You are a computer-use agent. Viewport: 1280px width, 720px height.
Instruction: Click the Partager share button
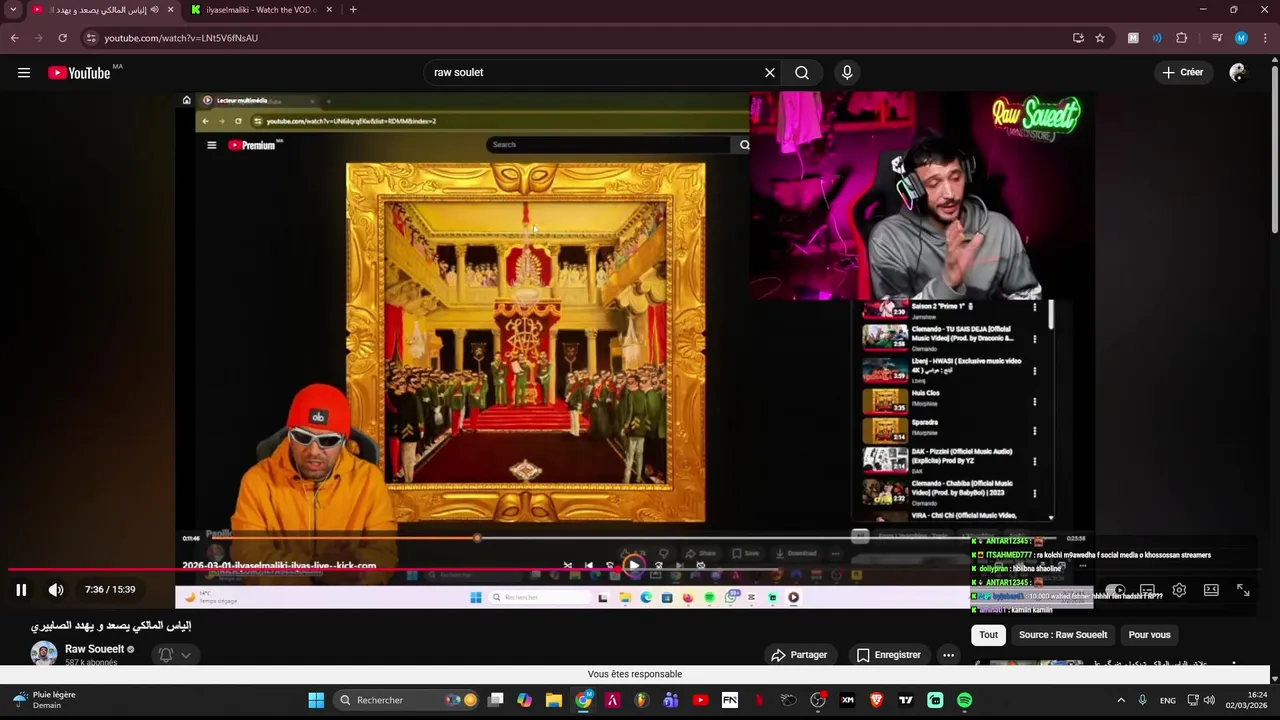799,655
